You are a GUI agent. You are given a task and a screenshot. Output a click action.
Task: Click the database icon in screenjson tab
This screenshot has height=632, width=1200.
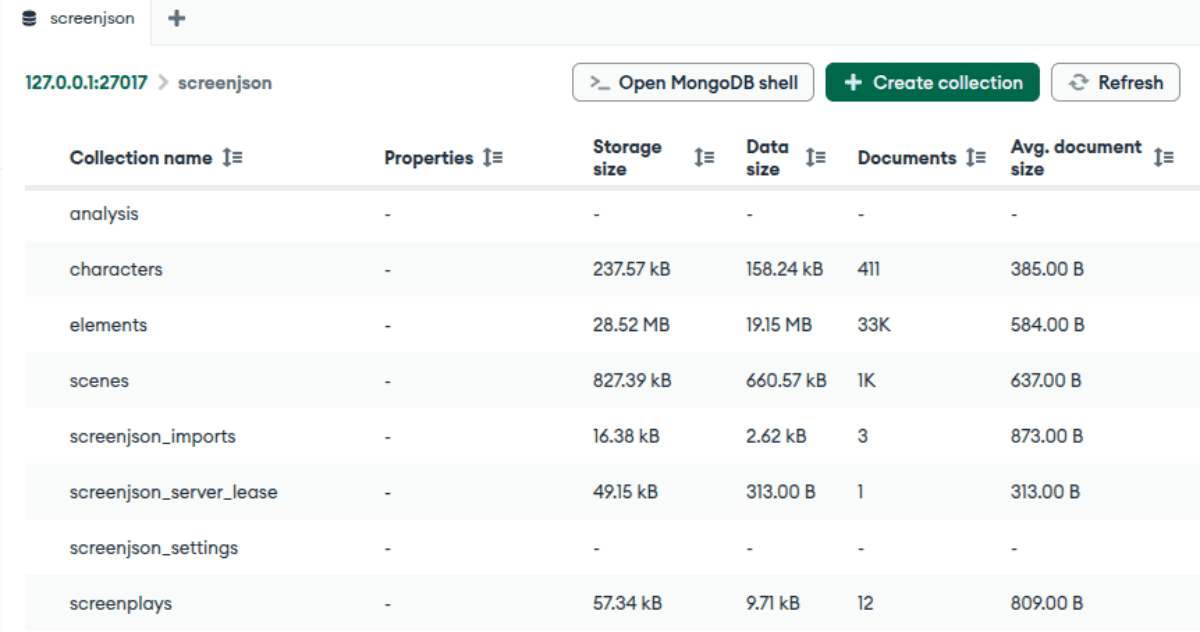28,18
